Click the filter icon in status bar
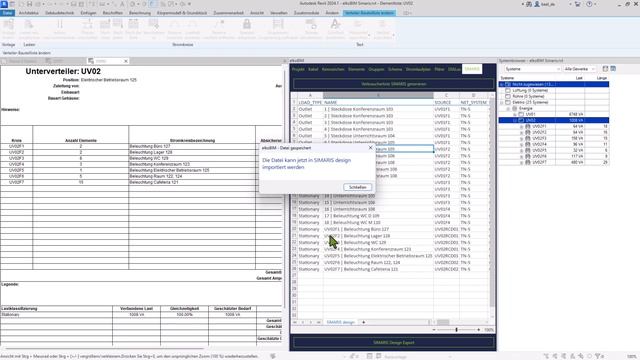The width and height of the screenshot is (640, 360). point(598,356)
